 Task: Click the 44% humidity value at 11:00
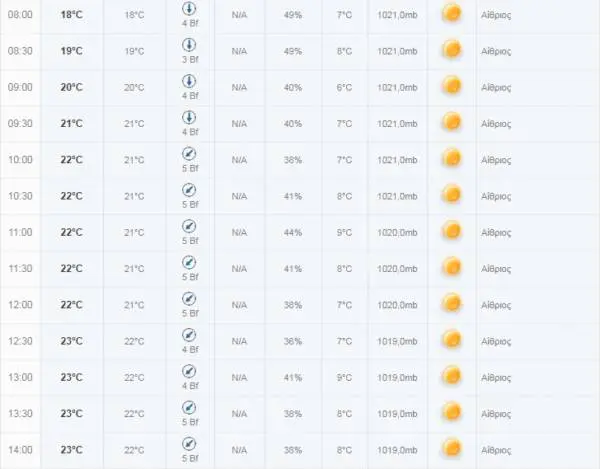coord(293,233)
